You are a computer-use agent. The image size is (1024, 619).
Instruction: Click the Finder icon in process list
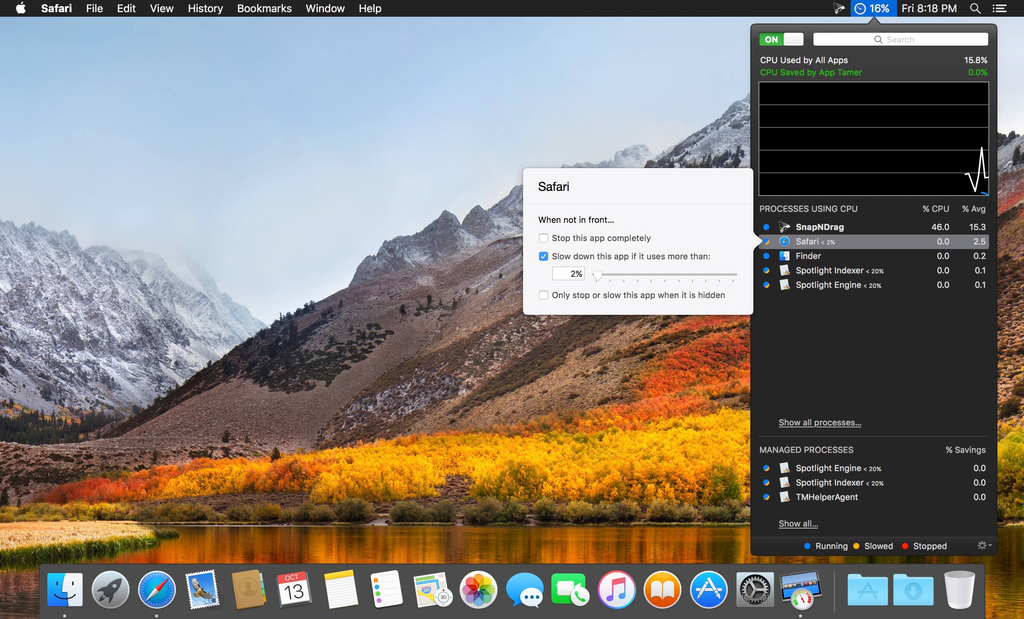pos(785,256)
